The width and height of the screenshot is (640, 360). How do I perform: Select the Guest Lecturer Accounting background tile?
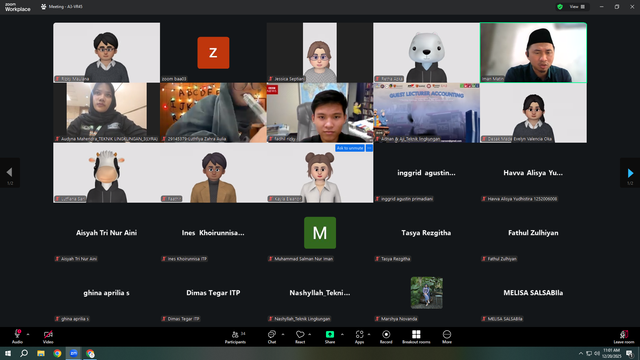click(426, 113)
